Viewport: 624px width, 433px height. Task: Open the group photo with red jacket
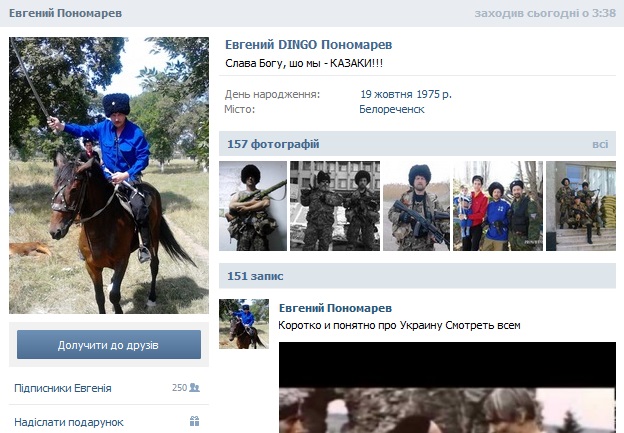pos(498,206)
